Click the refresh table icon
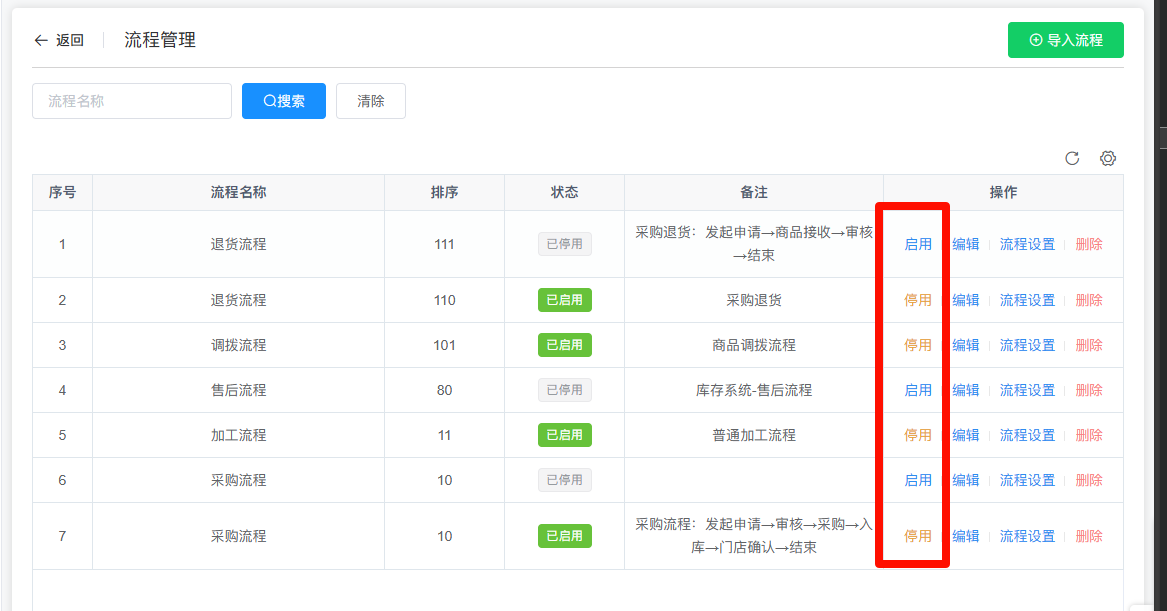The width and height of the screenshot is (1167, 611). tap(1072, 158)
